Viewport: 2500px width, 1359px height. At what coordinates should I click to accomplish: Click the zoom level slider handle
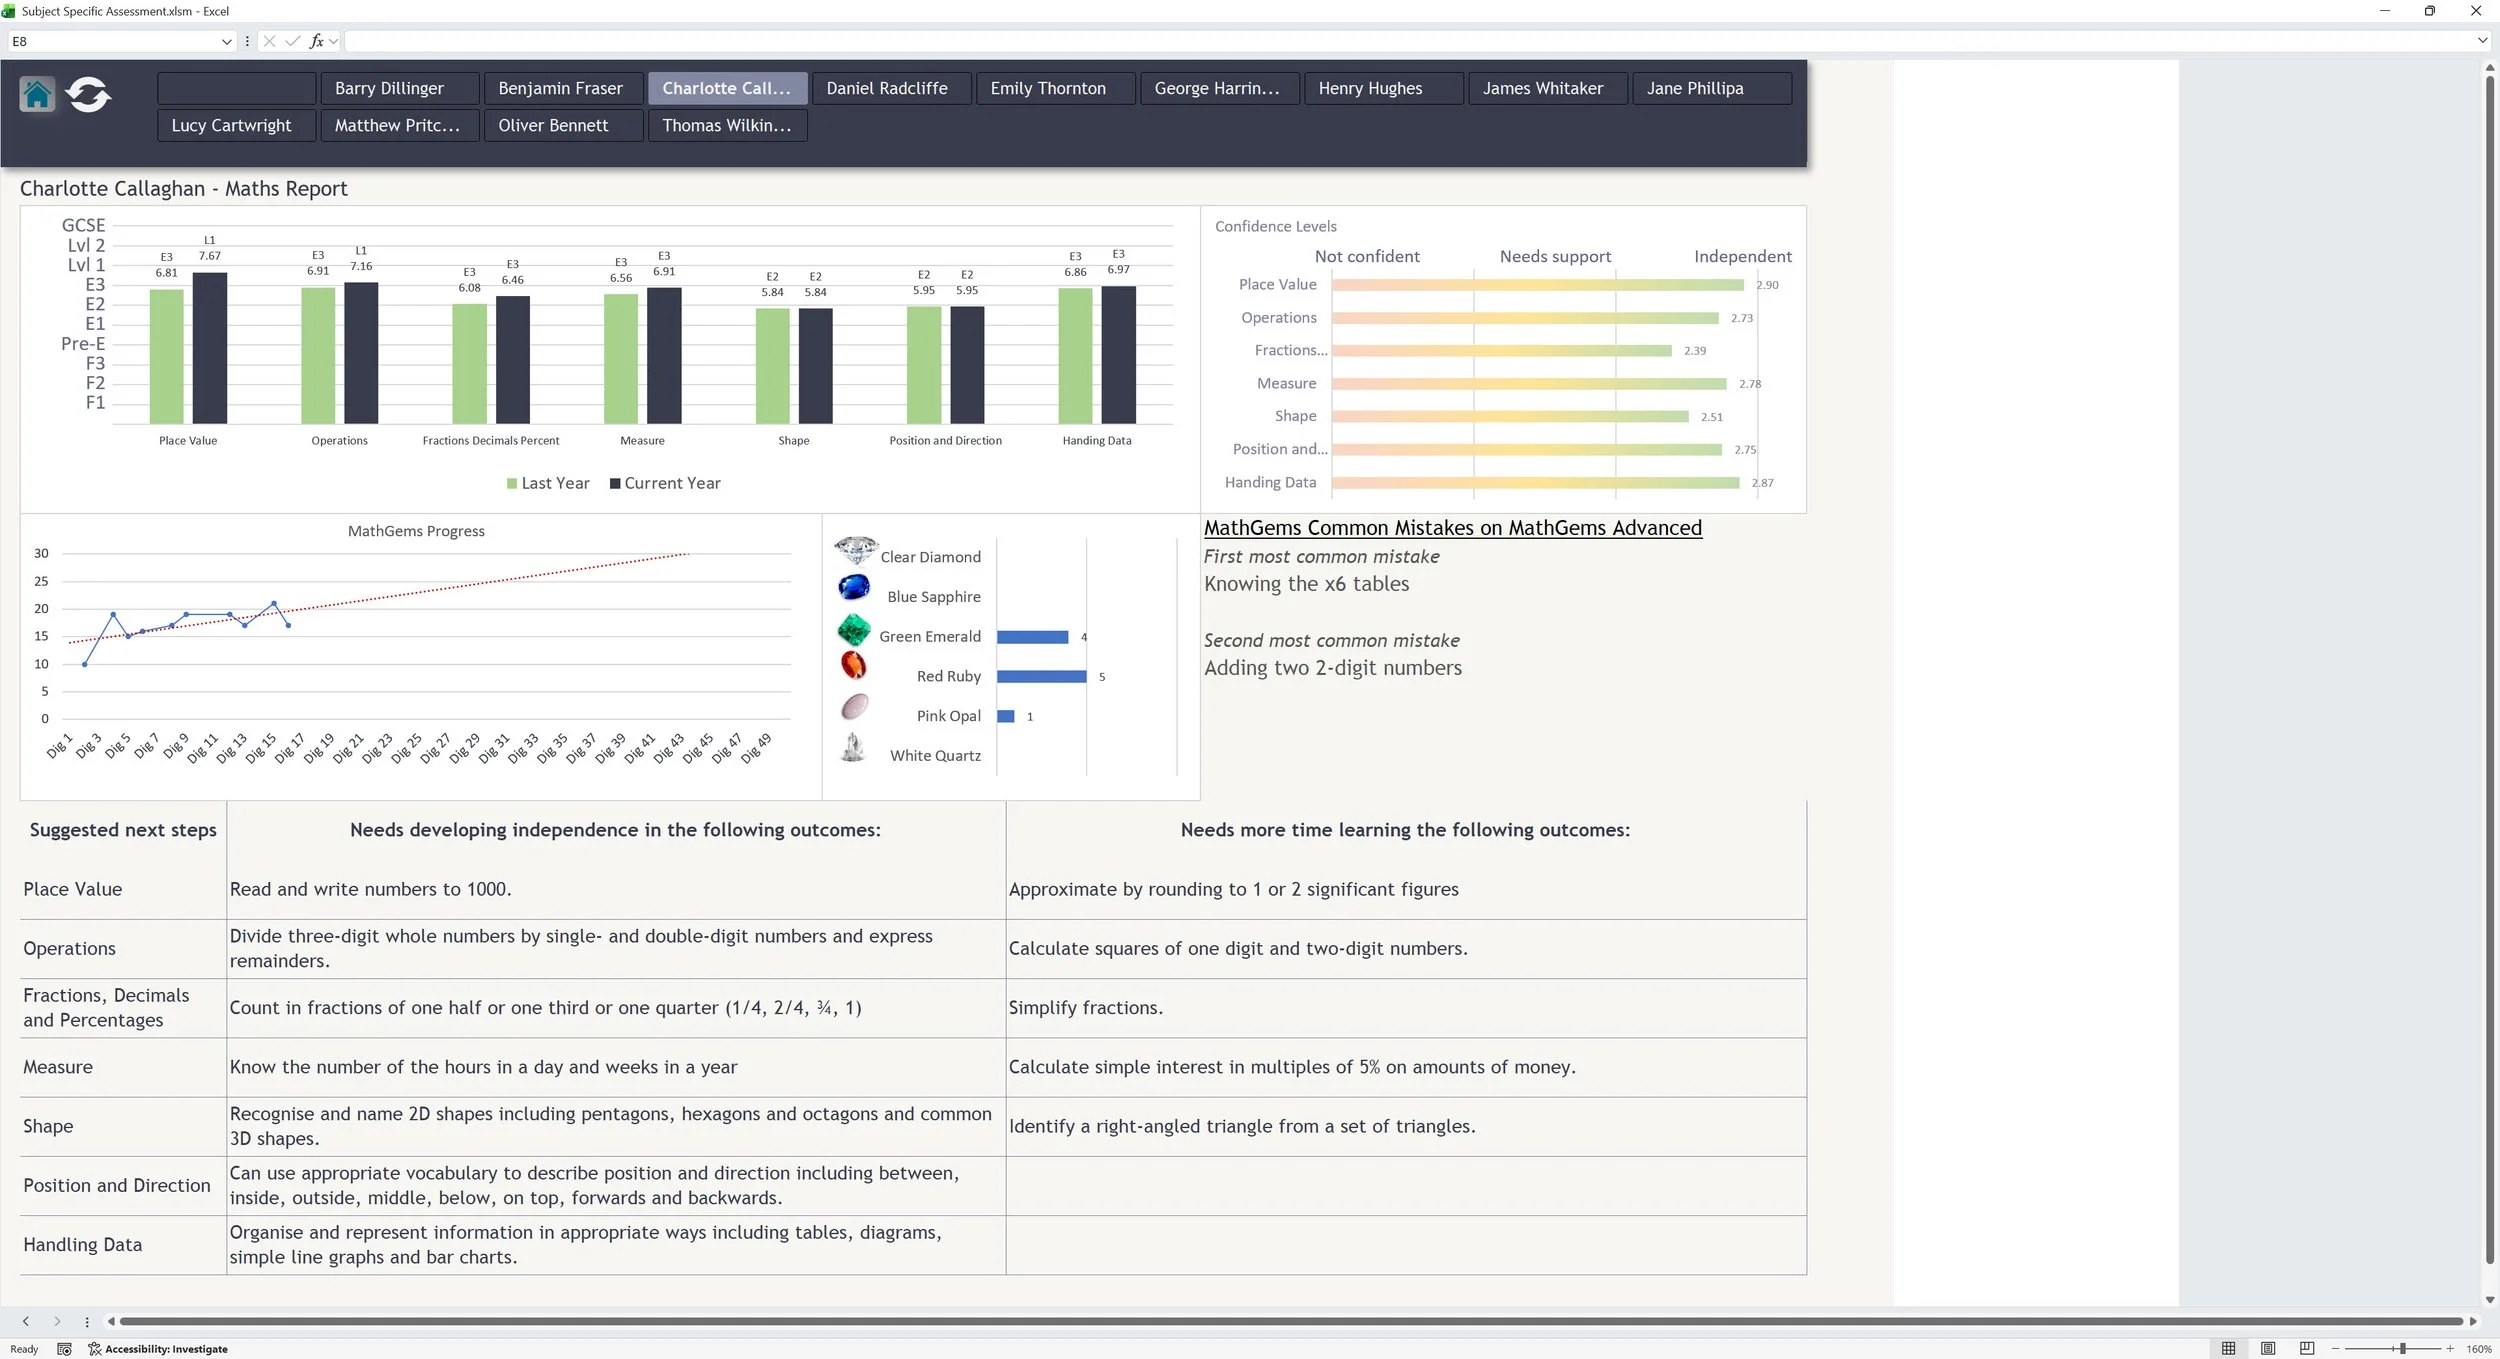coord(2402,1349)
